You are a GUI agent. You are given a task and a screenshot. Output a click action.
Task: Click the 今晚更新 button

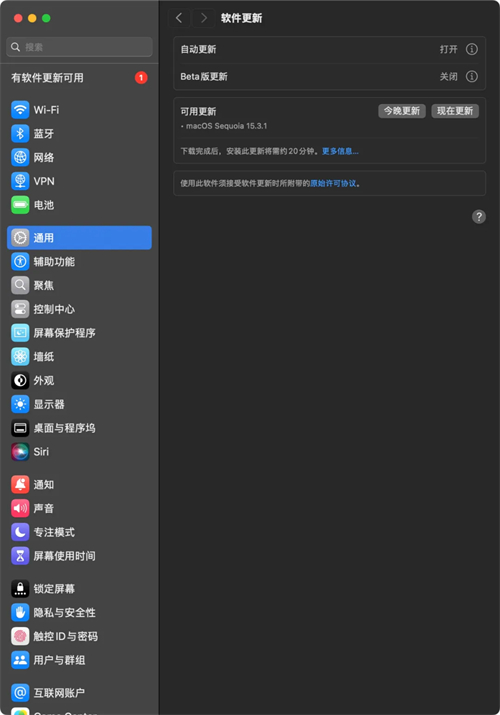point(402,111)
